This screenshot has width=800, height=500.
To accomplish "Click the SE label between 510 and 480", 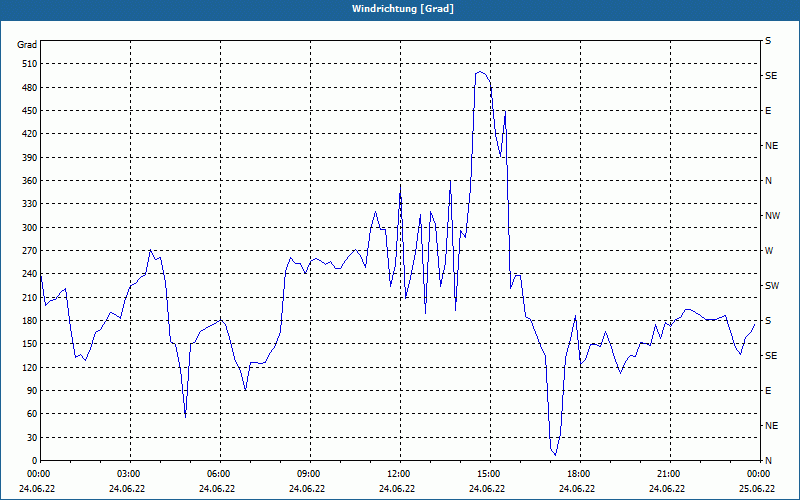I will (771, 76).
